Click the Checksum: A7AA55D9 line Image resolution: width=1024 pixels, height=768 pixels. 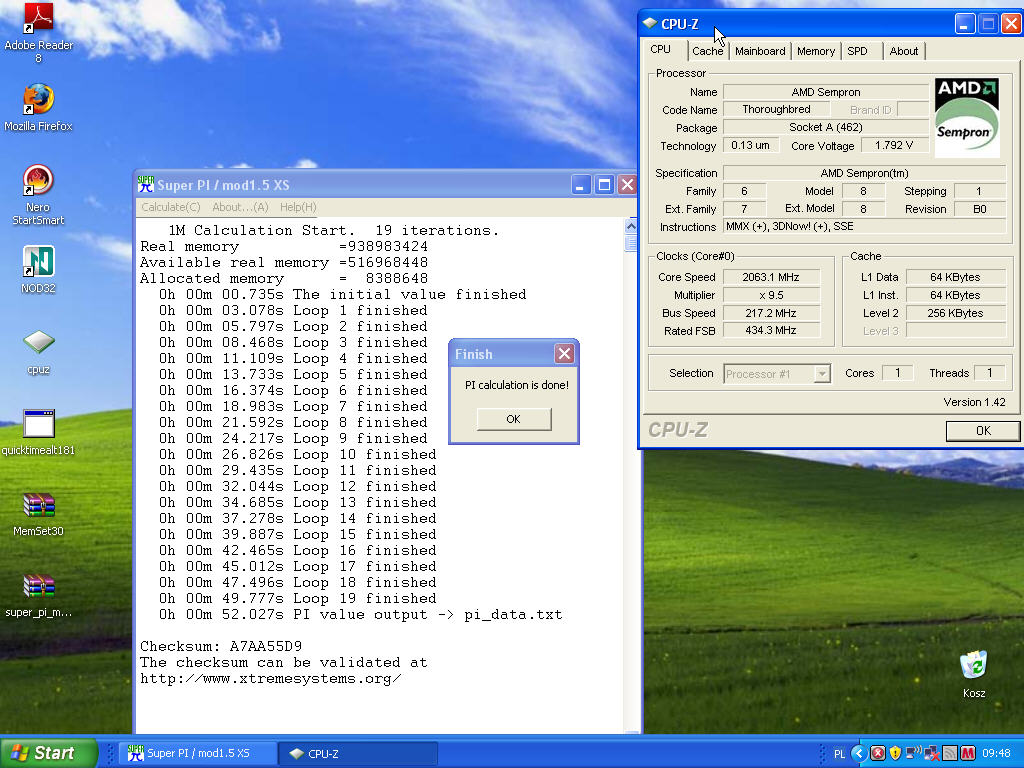coord(221,647)
